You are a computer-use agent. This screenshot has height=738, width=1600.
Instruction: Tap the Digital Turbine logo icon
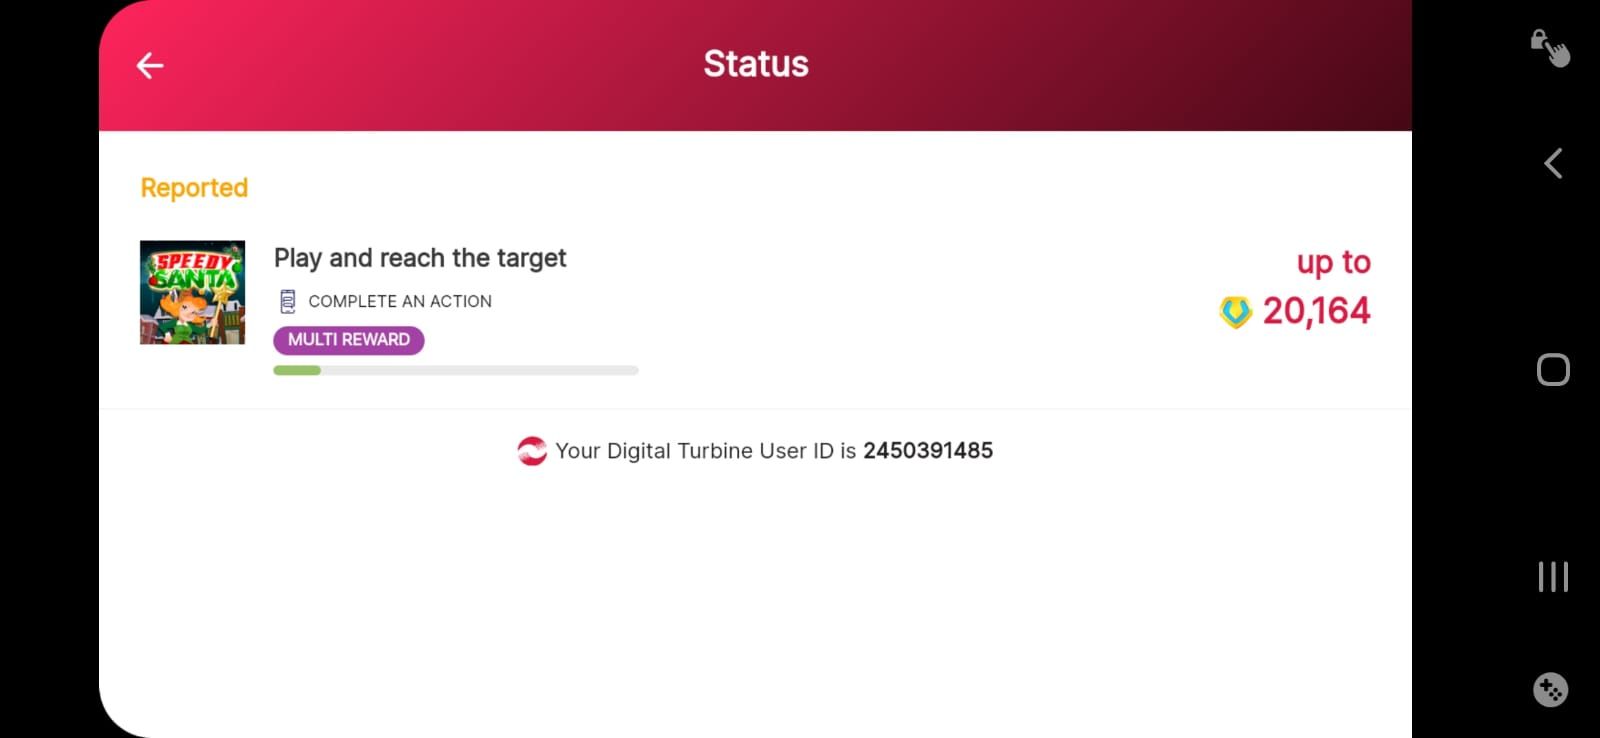(532, 451)
